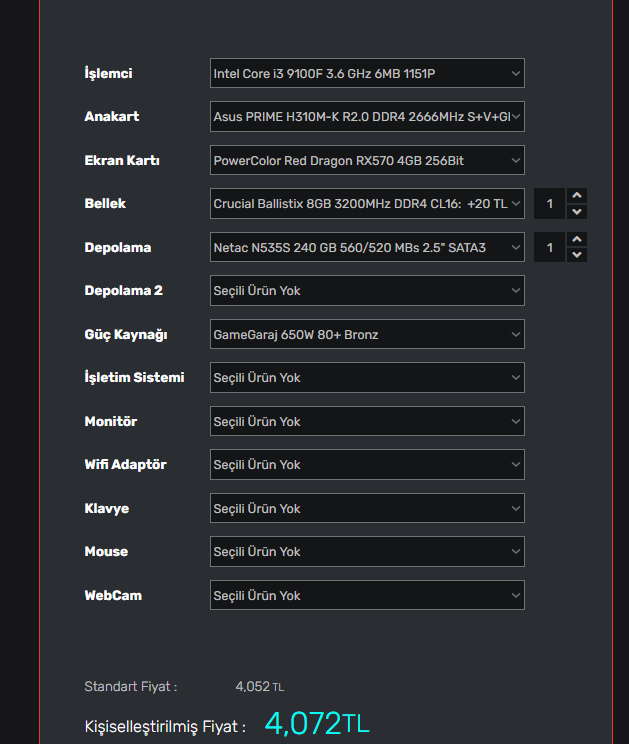This screenshot has height=744, width=629.
Task: Decrease the Depolama quantity with down arrow
Action: coord(576,255)
